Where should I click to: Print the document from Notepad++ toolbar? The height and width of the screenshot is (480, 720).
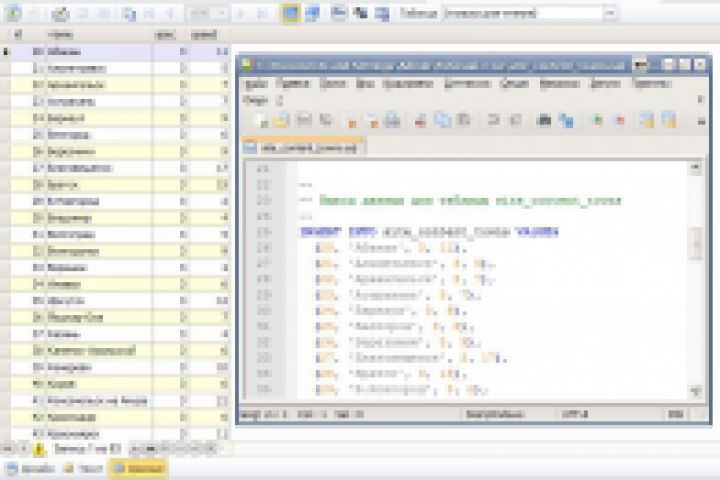393,120
